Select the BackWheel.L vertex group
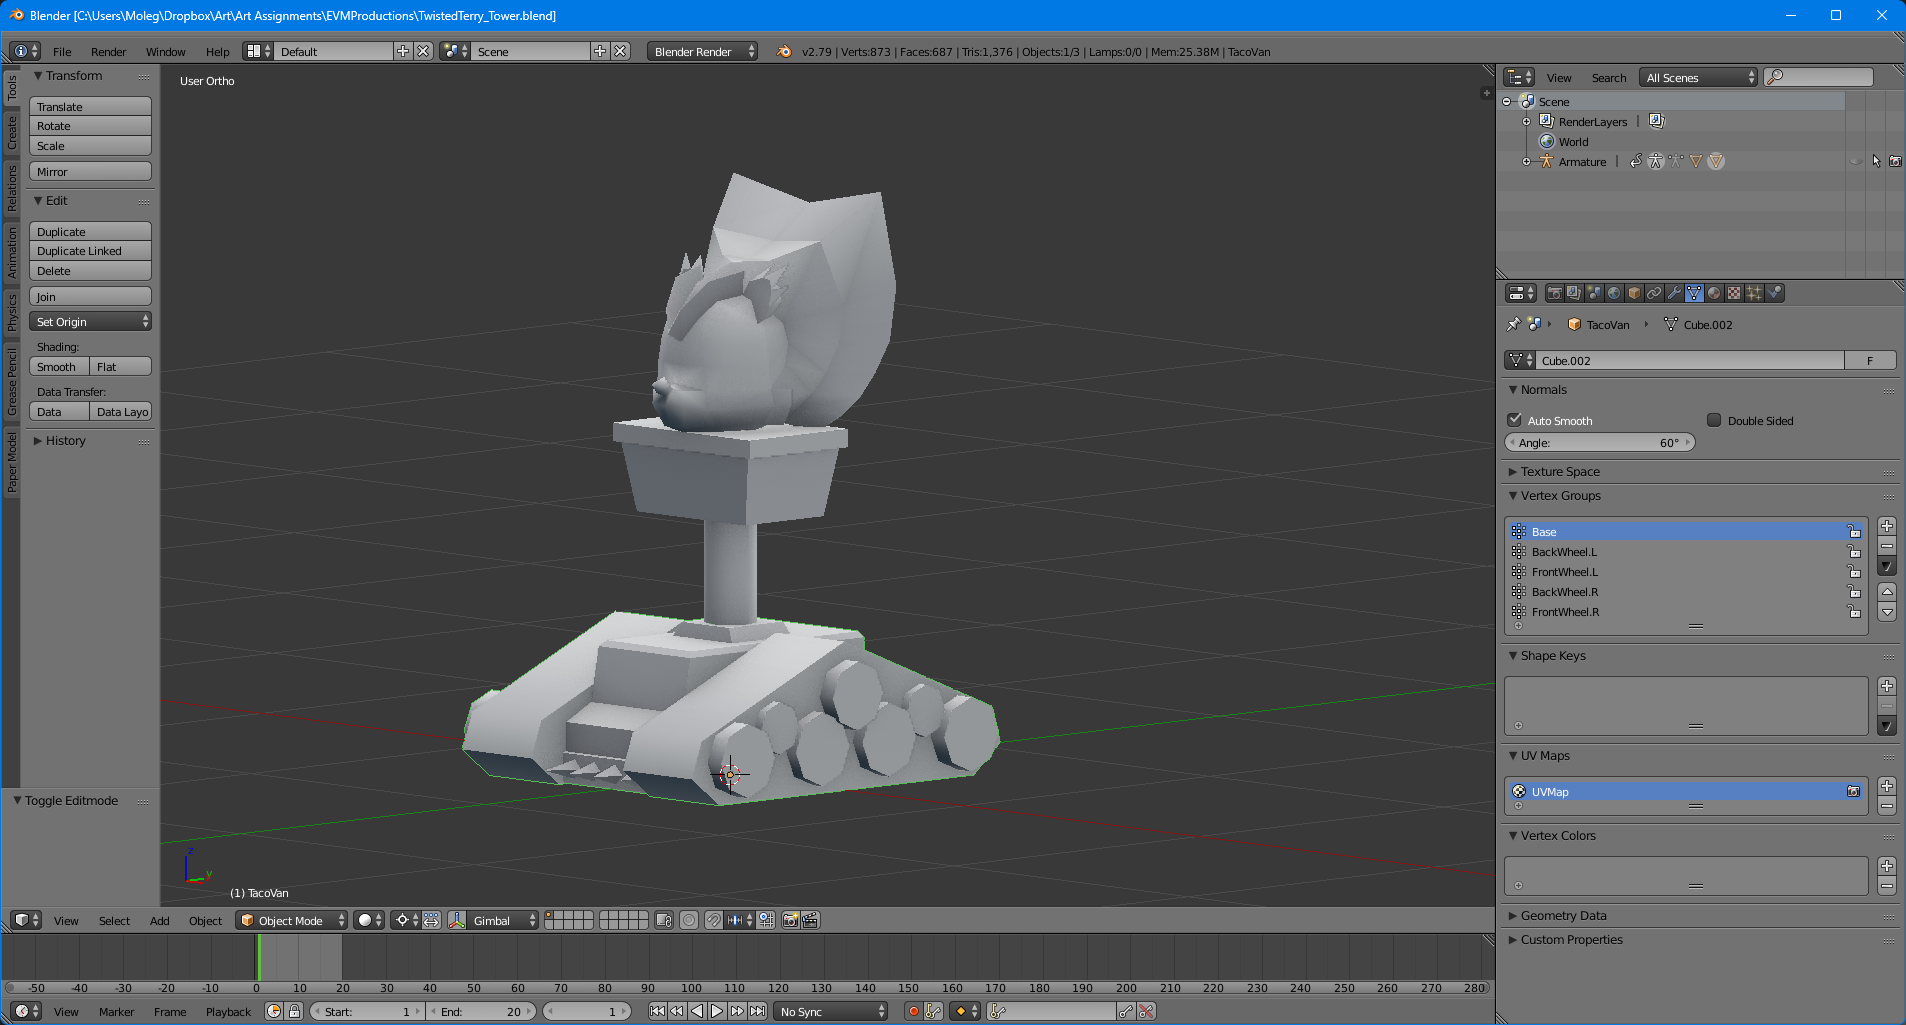This screenshot has width=1906, height=1025. 1564,552
